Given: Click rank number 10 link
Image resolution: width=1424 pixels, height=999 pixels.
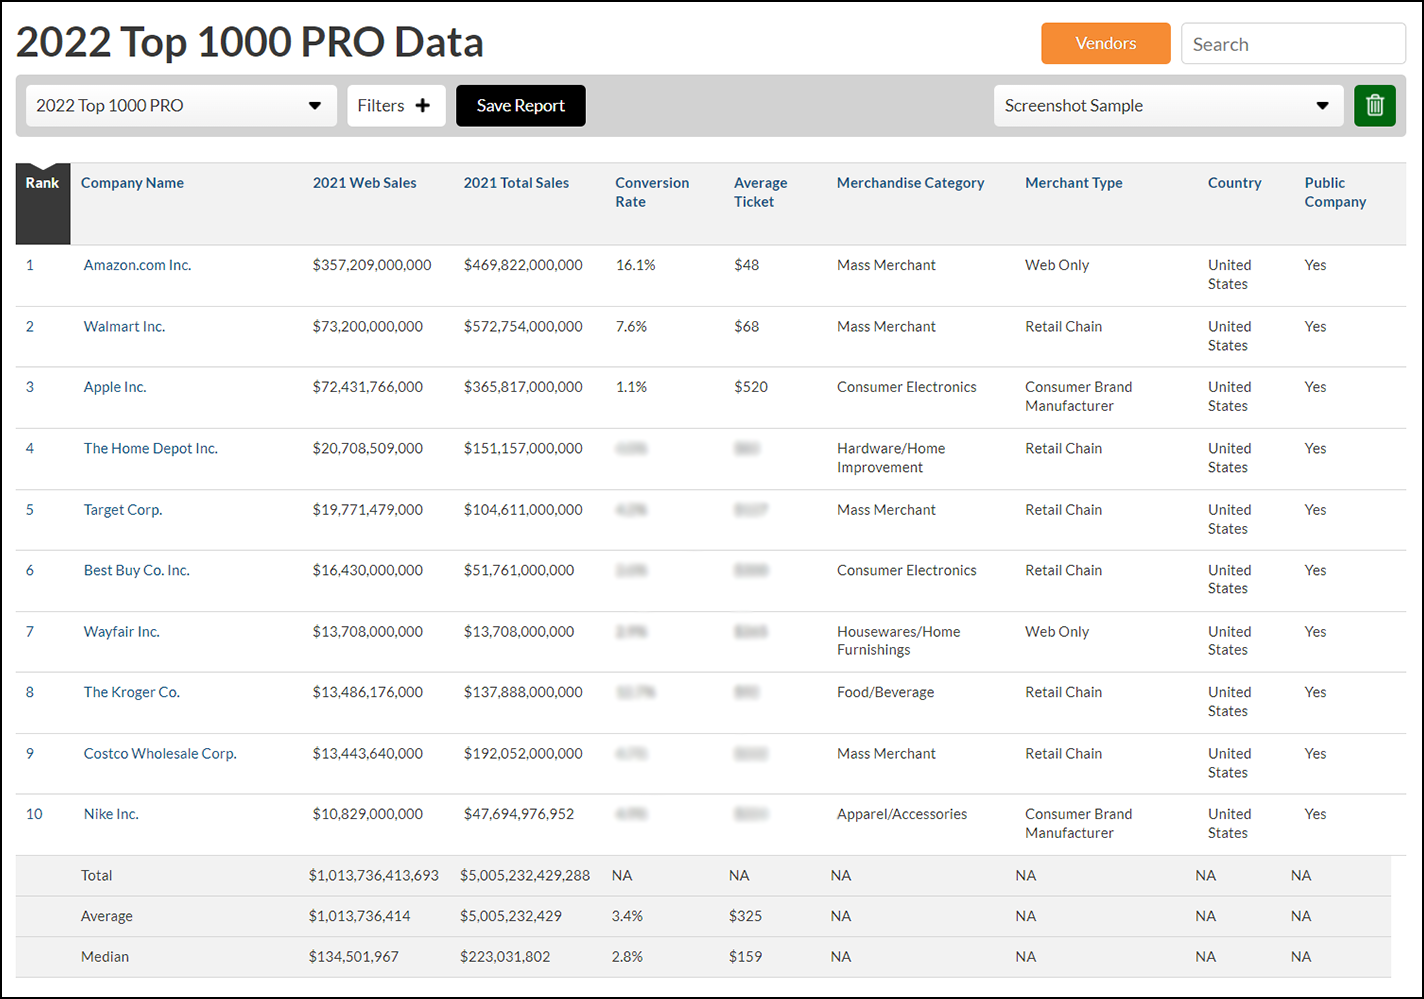Looking at the screenshot, I should coord(34,814).
